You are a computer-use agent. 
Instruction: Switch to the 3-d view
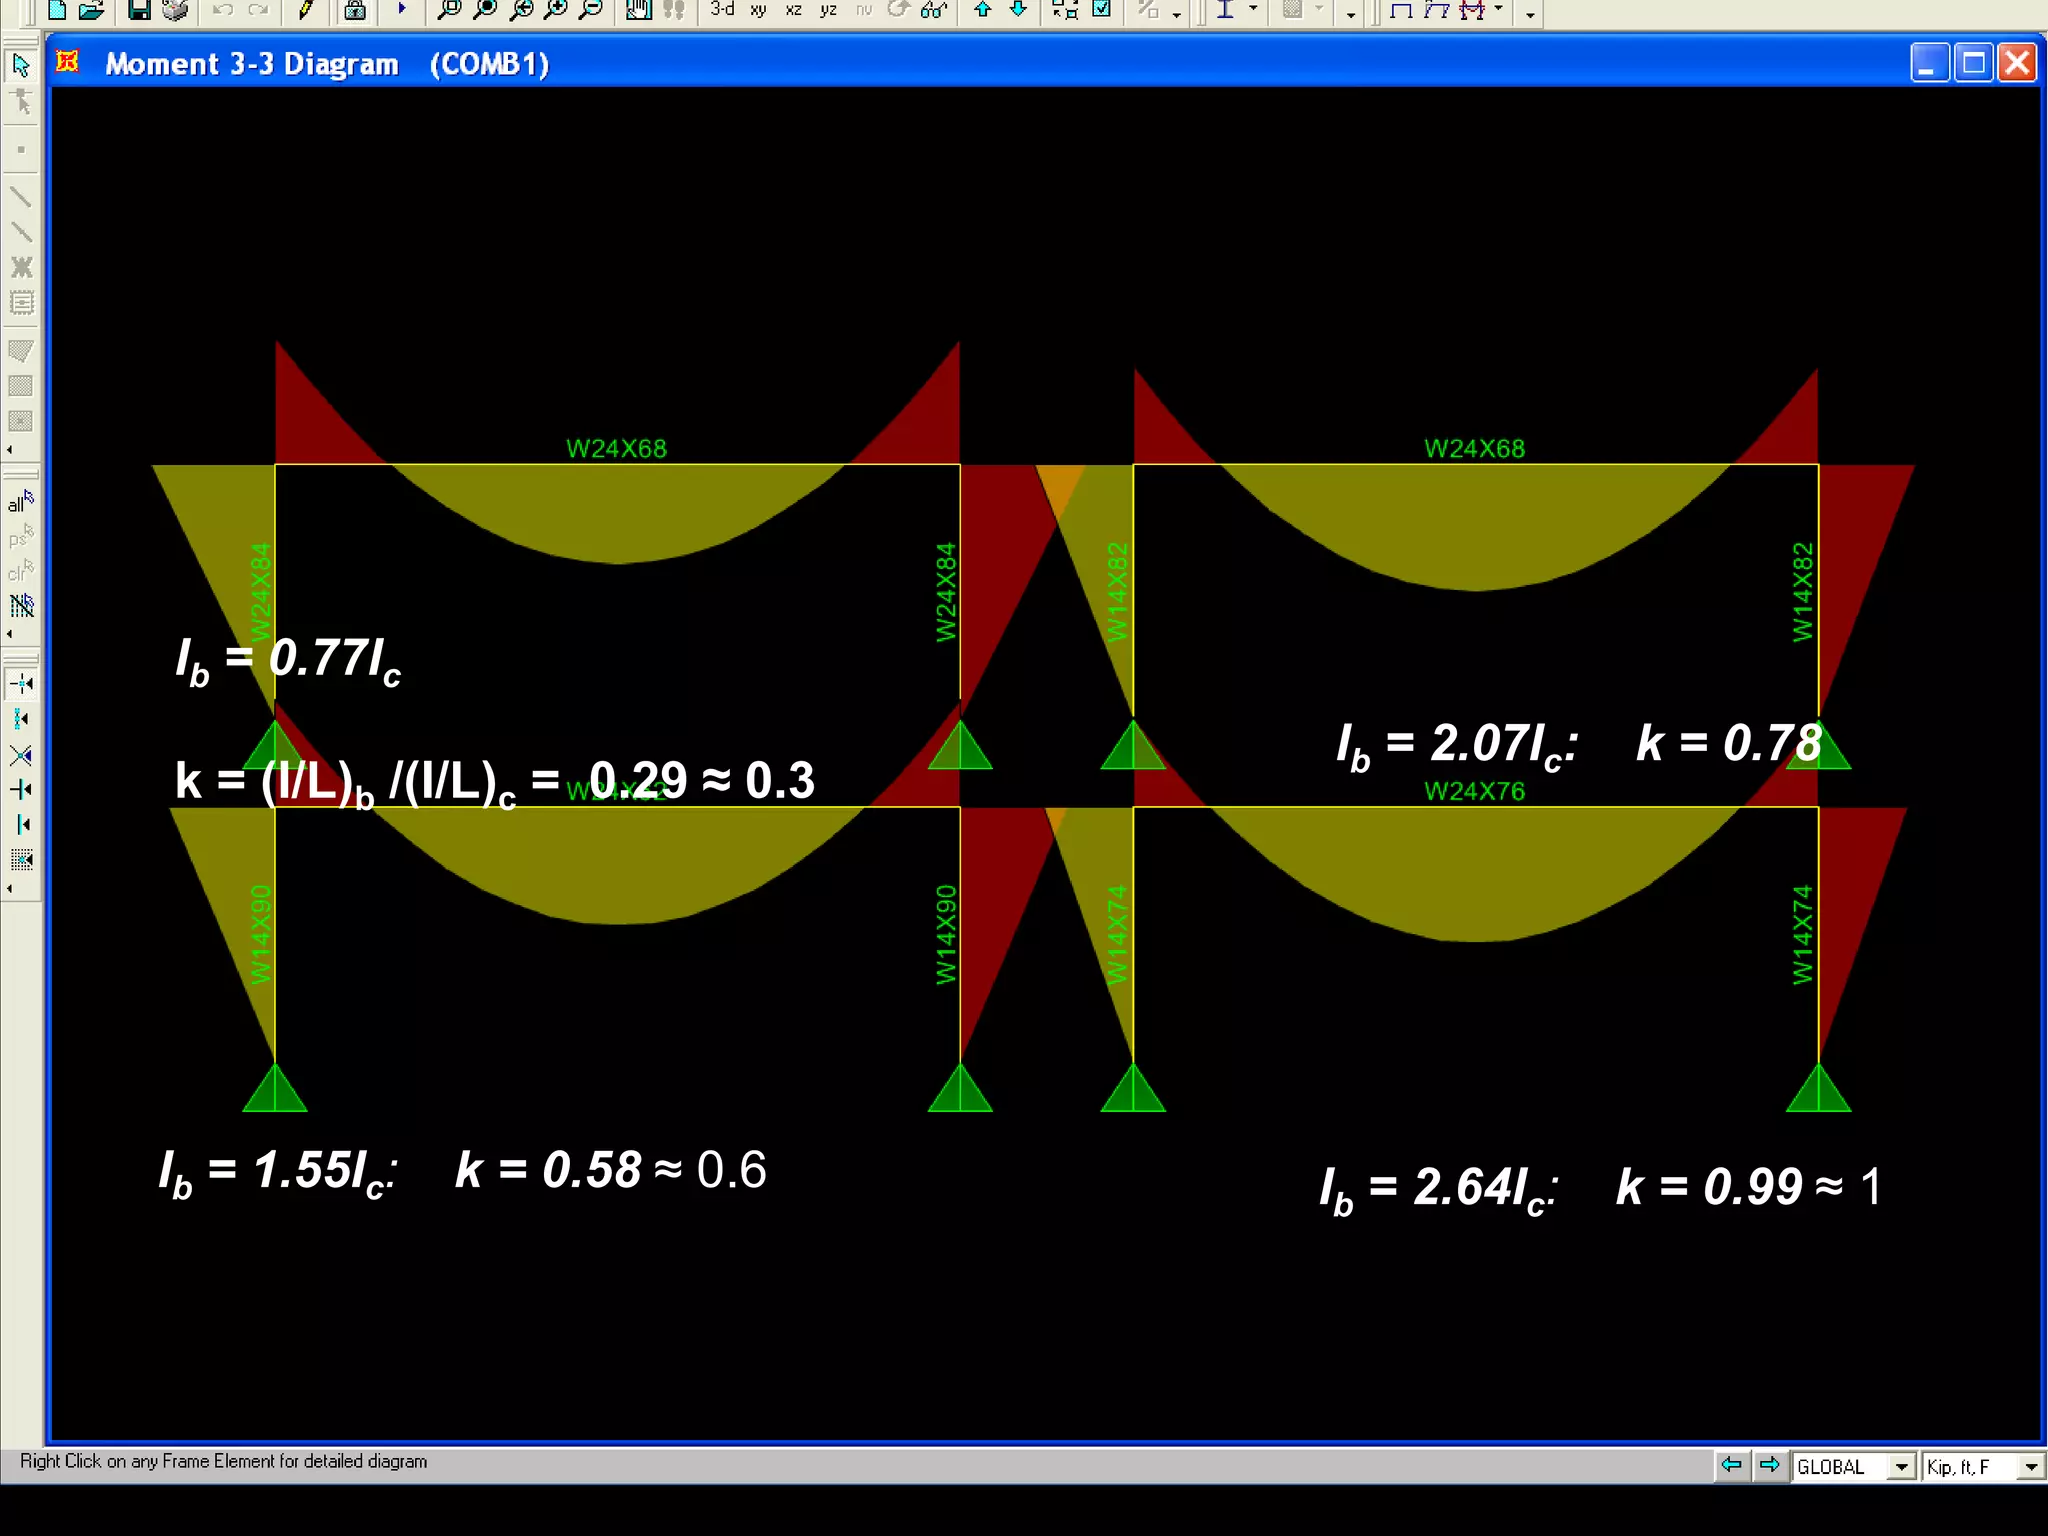[722, 9]
